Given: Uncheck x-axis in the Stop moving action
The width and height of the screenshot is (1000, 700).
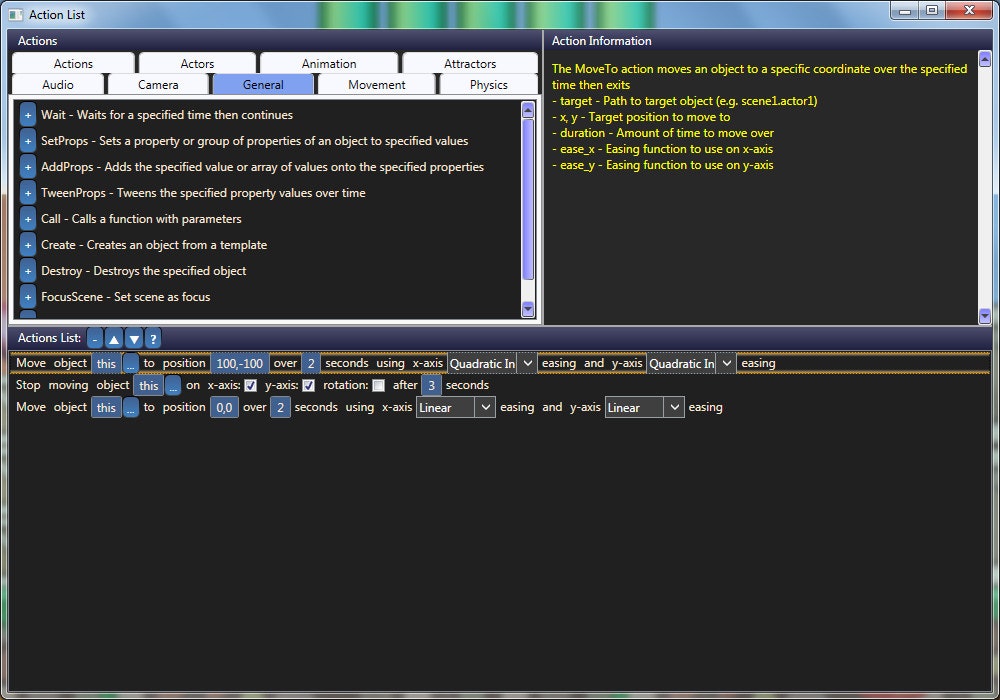Looking at the screenshot, I should (250, 385).
